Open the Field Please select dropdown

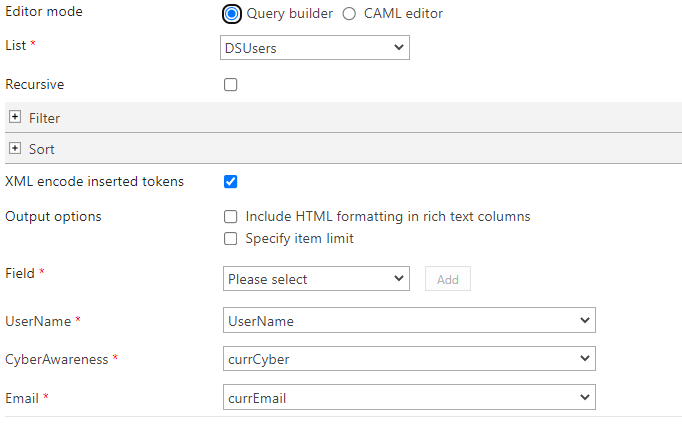pyautogui.click(x=316, y=279)
